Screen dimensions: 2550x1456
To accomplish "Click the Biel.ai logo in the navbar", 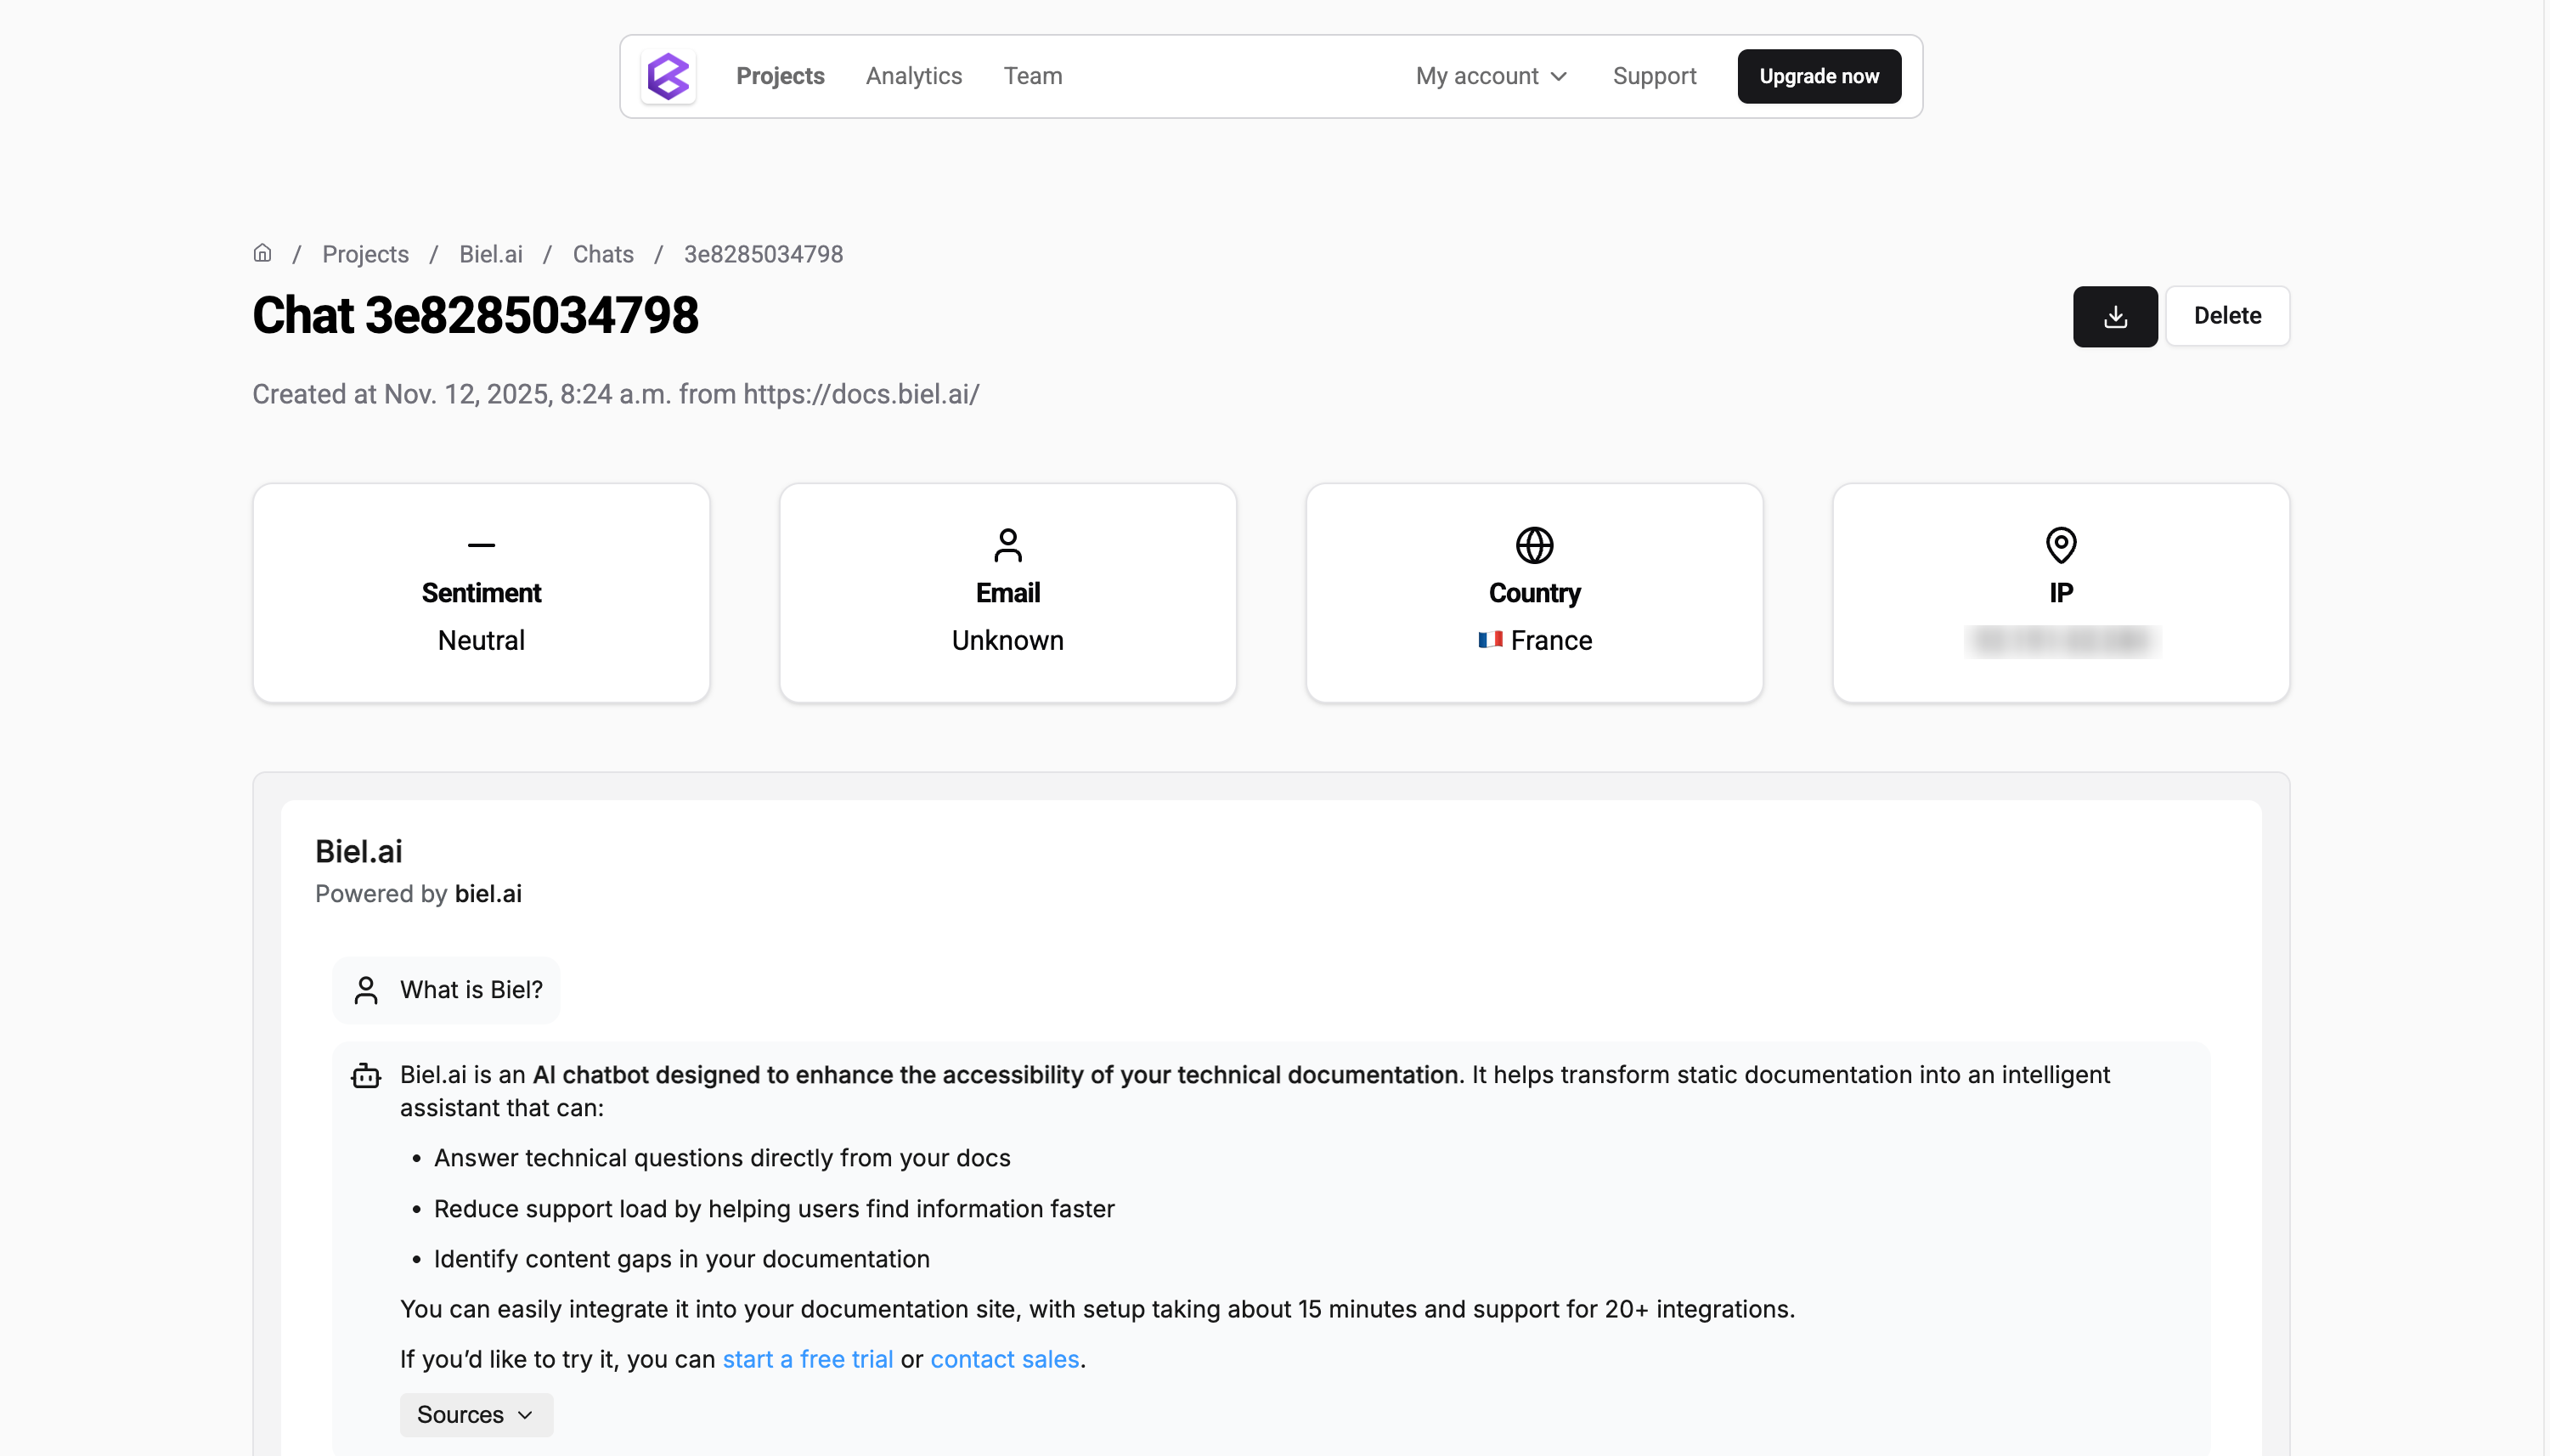I will [x=668, y=76].
